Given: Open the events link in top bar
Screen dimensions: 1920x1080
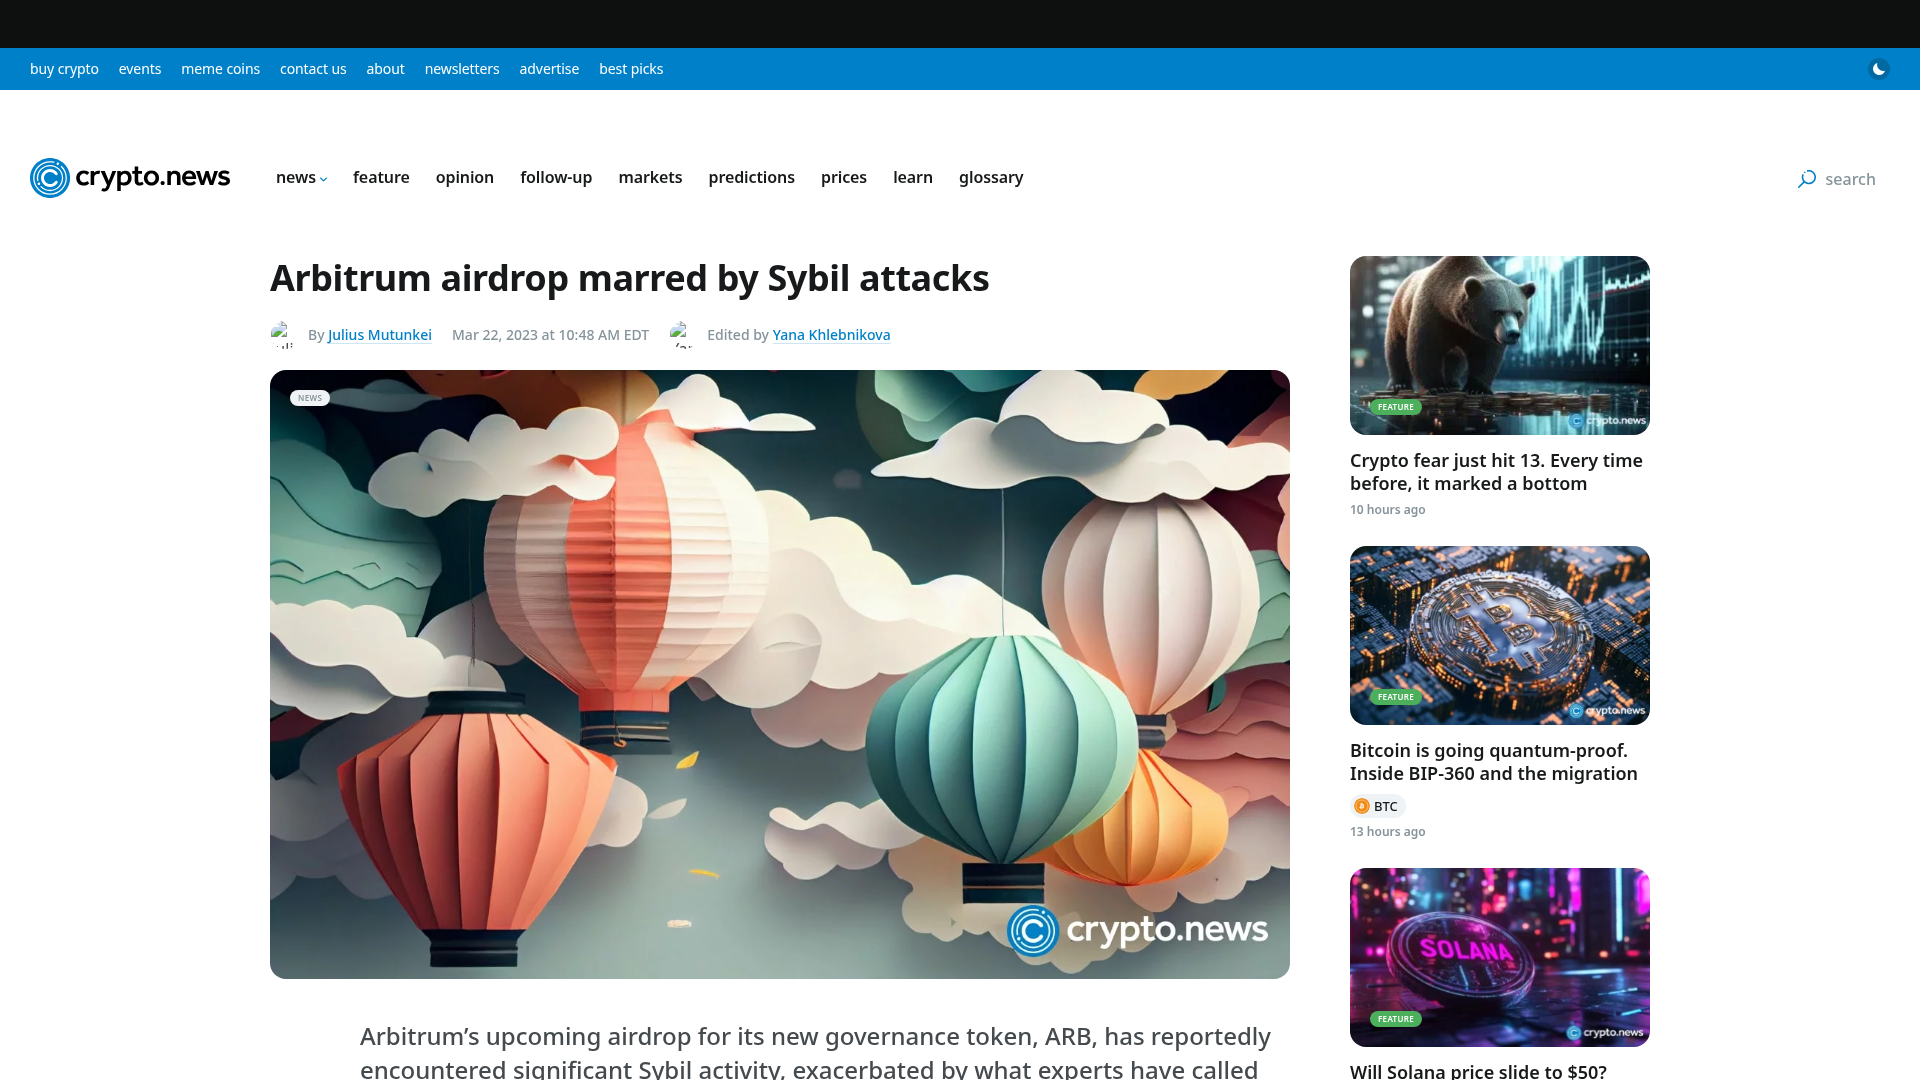Looking at the screenshot, I should click(140, 69).
